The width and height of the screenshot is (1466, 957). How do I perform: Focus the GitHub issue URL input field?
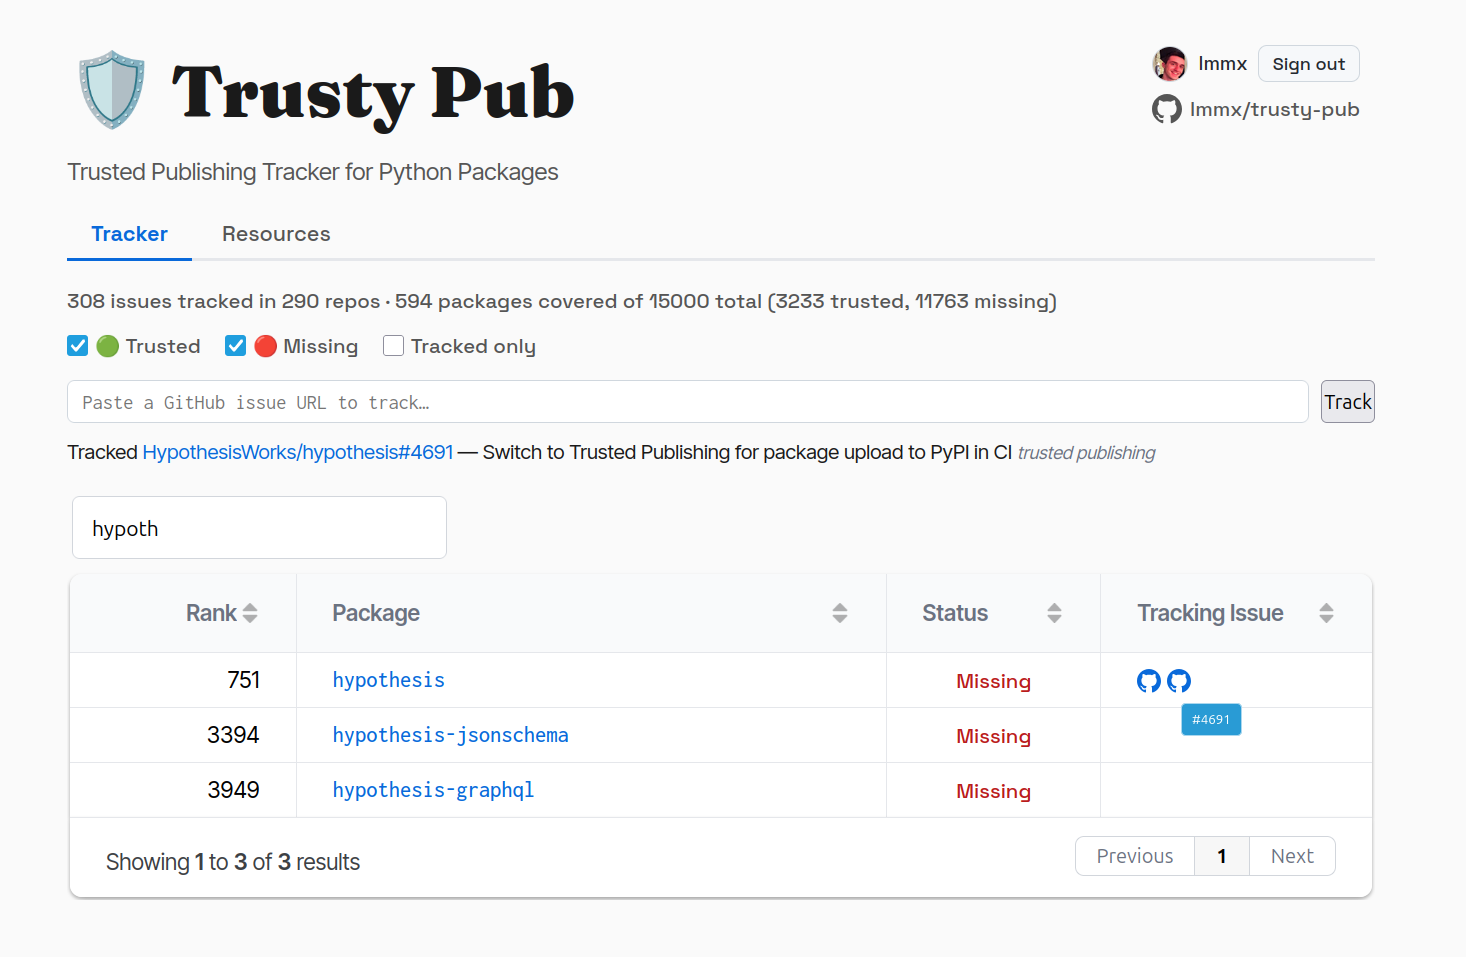(x=687, y=402)
